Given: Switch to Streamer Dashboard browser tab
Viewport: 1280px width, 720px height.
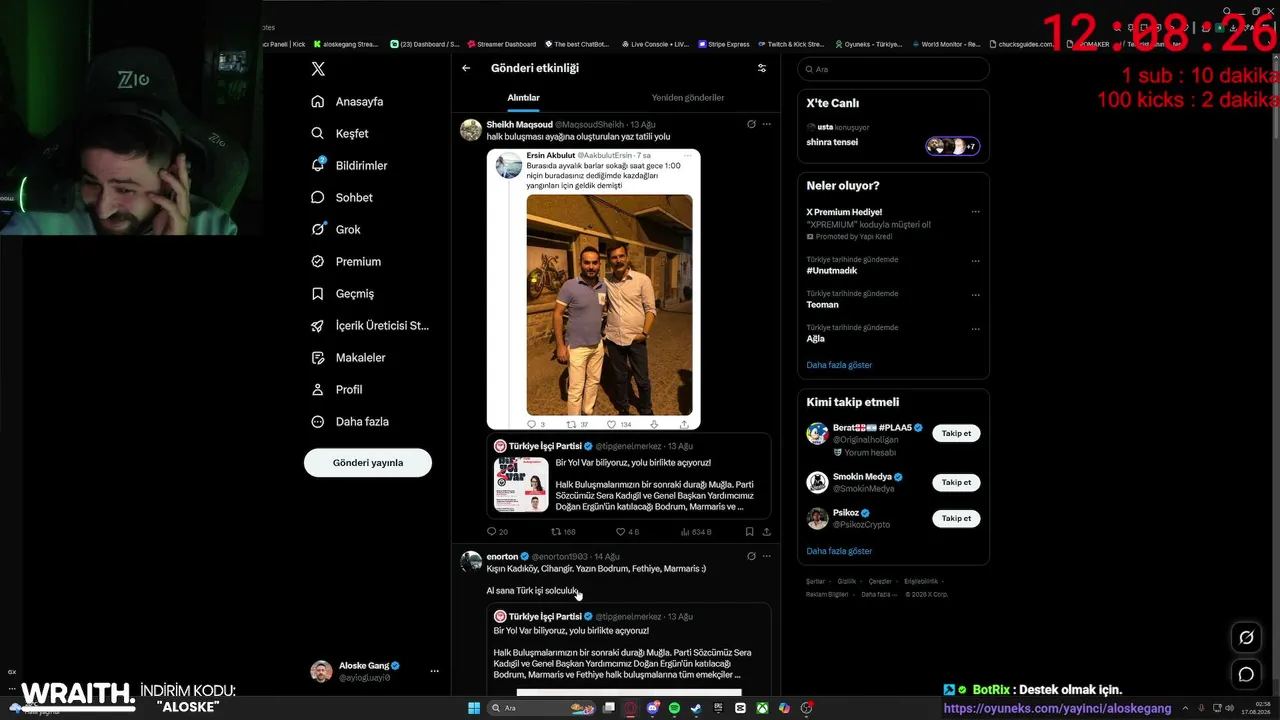Looking at the screenshot, I should (x=501, y=44).
